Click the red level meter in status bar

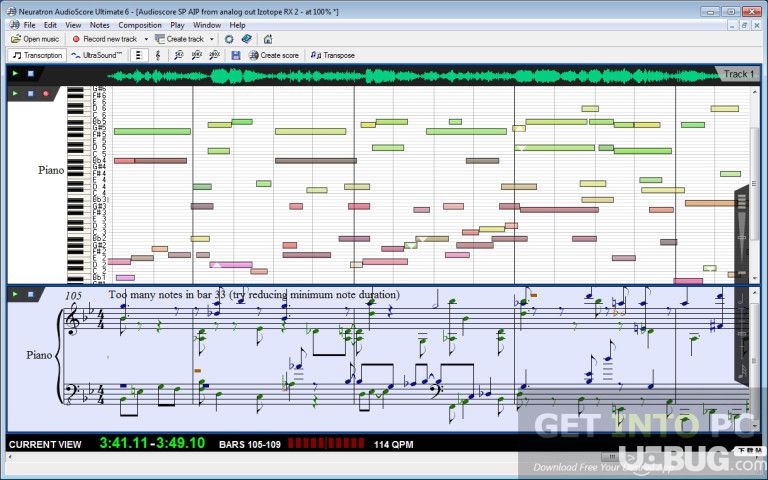tap(326, 444)
